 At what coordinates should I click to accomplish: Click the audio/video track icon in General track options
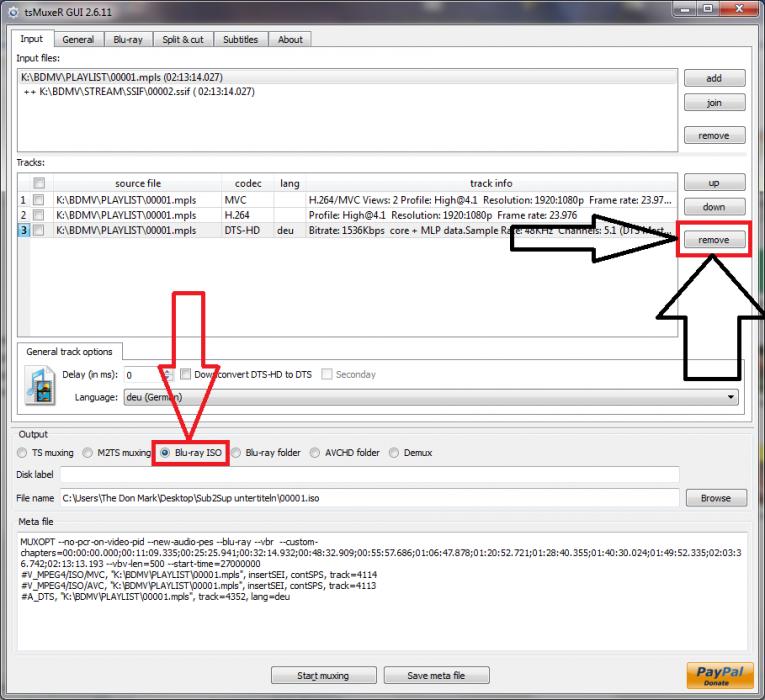40,386
